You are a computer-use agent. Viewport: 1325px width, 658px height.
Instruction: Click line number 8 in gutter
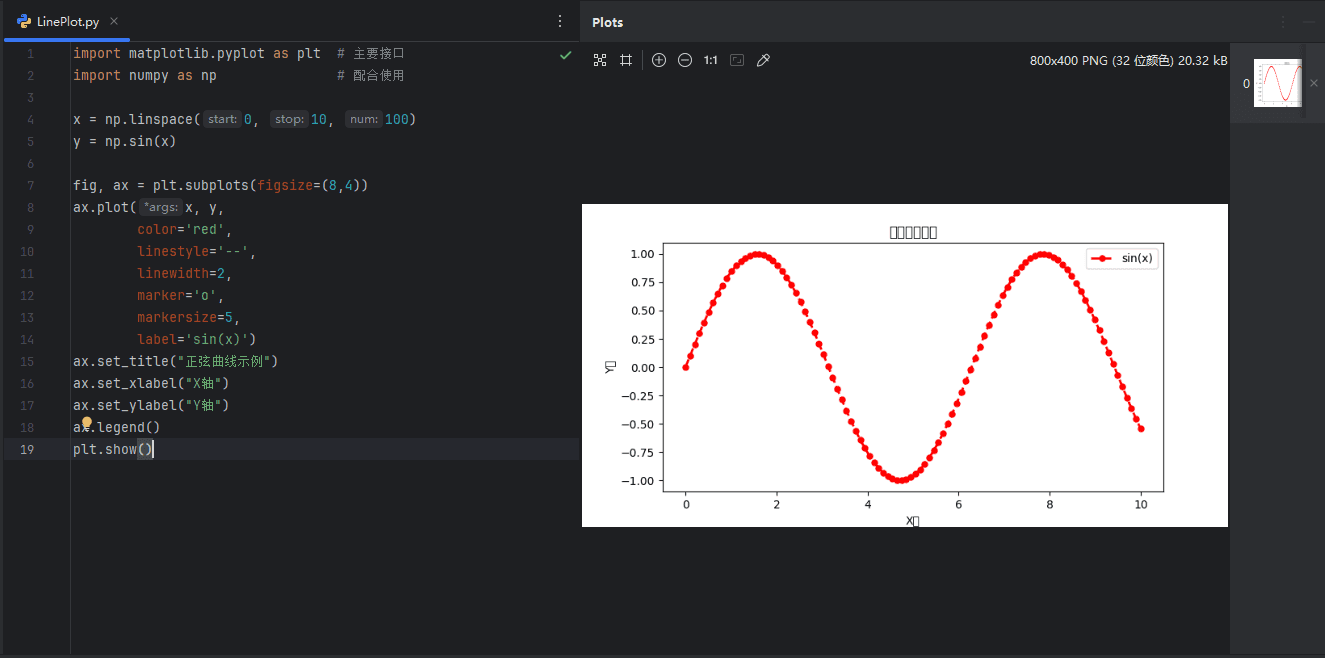pyautogui.click(x=31, y=207)
